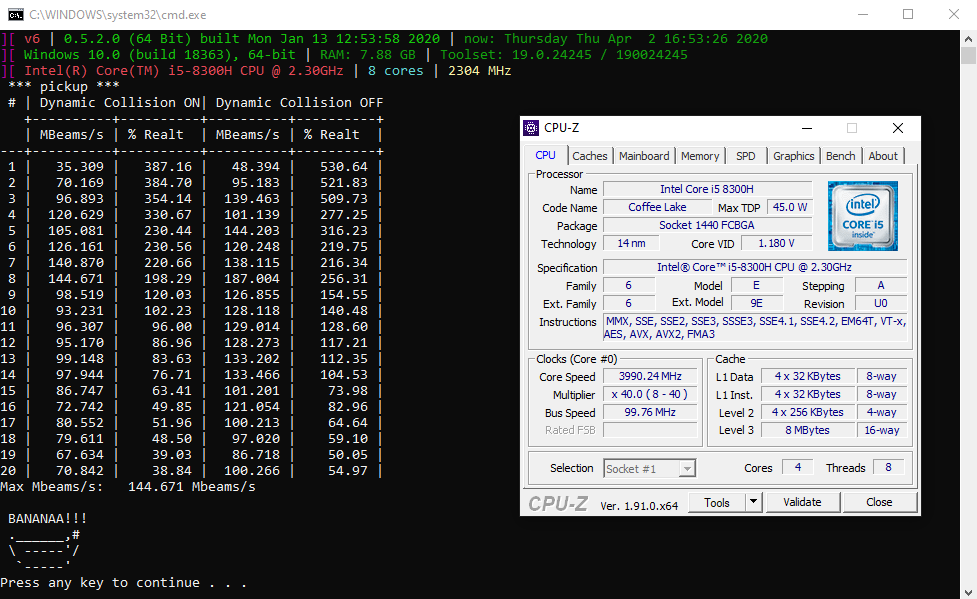977x599 pixels.
Task: Close the cmd.exe console window
Action: (x=953, y=14)
